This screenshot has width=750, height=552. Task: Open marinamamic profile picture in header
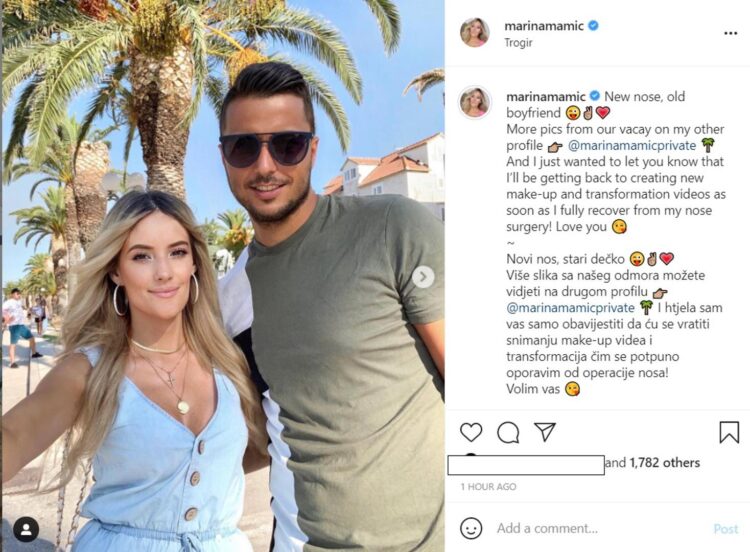474,33
